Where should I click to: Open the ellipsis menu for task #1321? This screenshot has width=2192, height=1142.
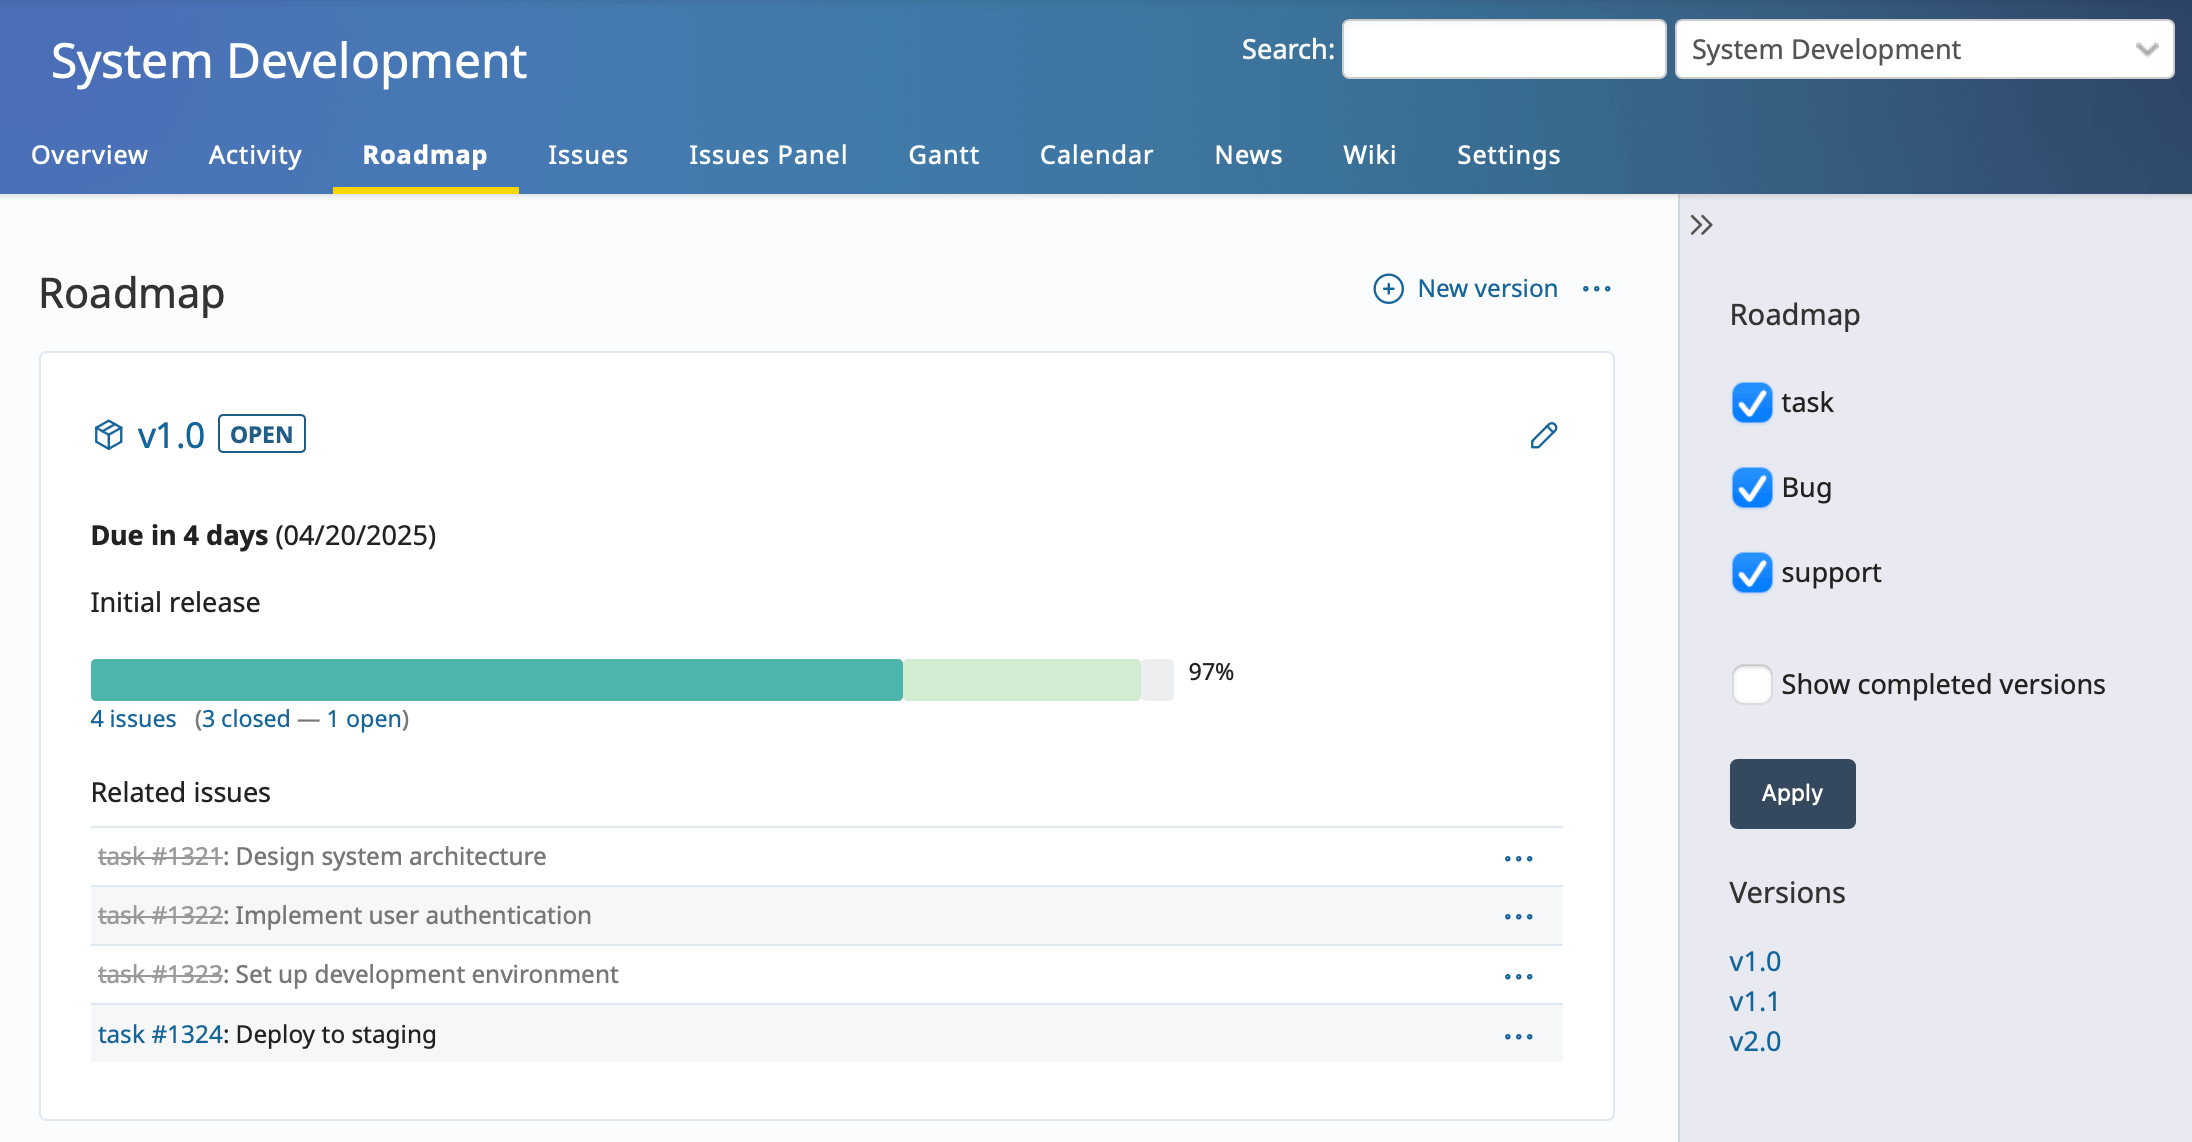pyautogui.click(x=1519, y=858)
